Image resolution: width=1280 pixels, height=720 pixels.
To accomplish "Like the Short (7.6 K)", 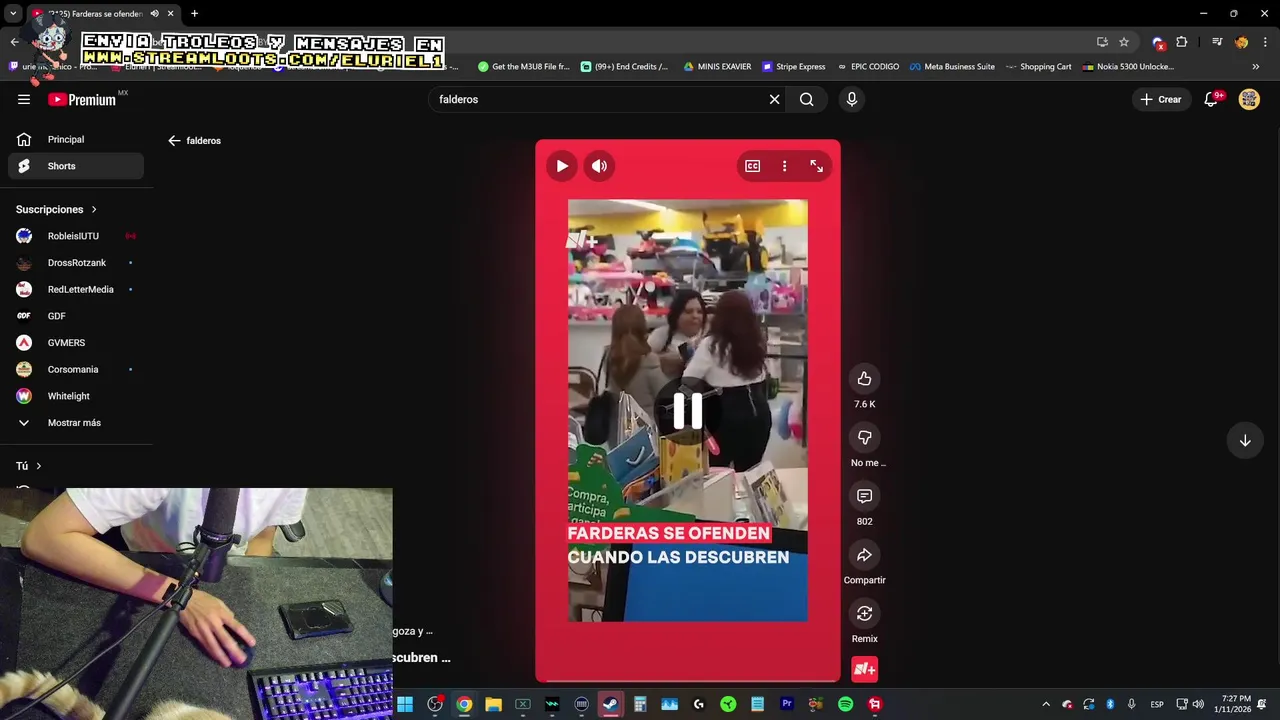I will 864,379.
